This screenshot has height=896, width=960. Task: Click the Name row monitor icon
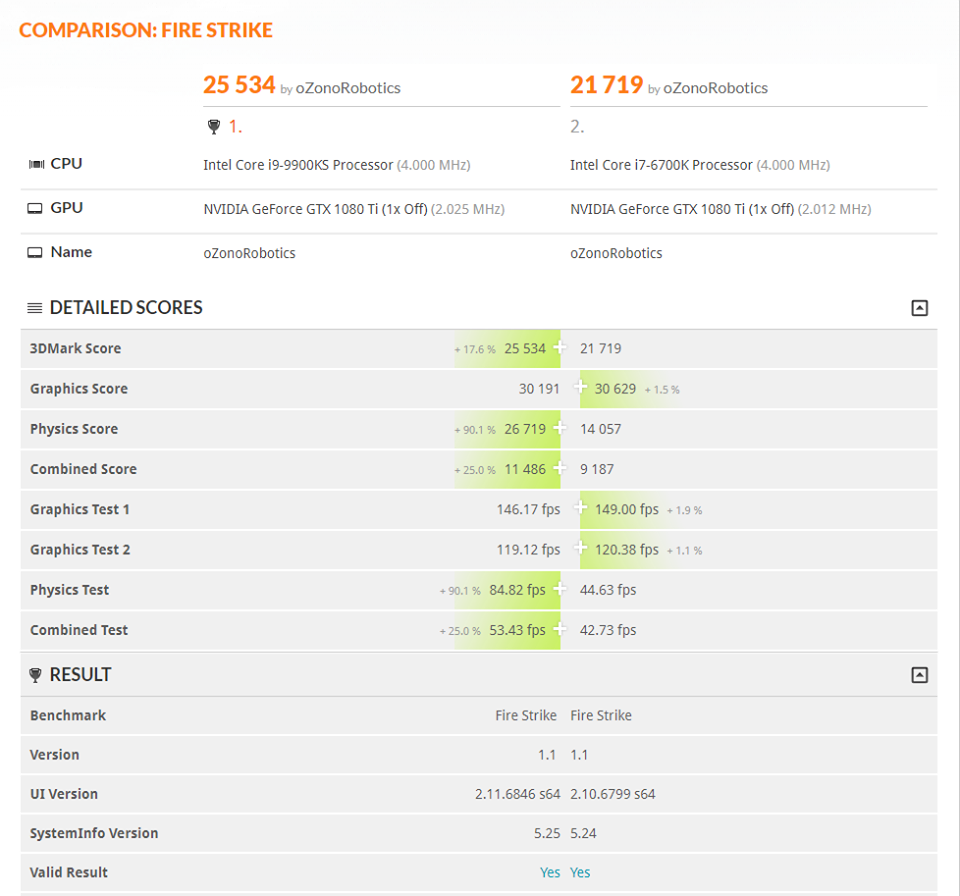click(35, 252)
